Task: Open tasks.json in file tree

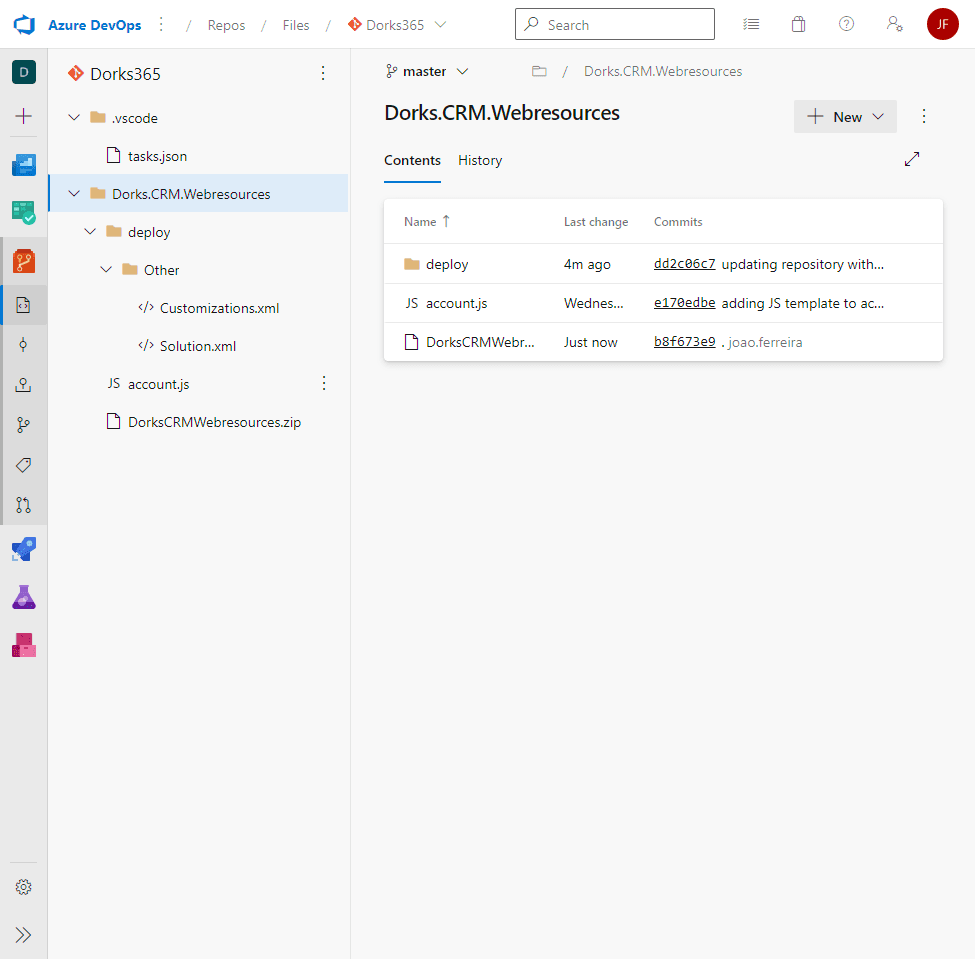Action: (157, 156)
